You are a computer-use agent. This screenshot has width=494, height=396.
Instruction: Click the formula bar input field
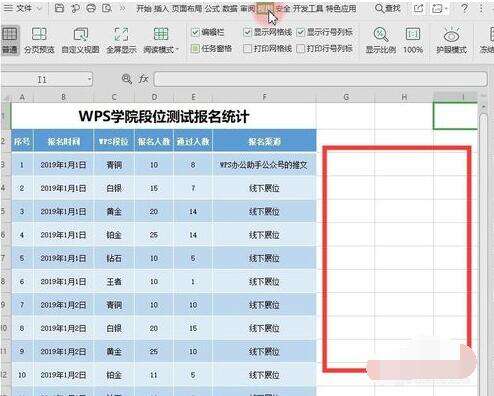pyautogui.click(x=320, y=79)
